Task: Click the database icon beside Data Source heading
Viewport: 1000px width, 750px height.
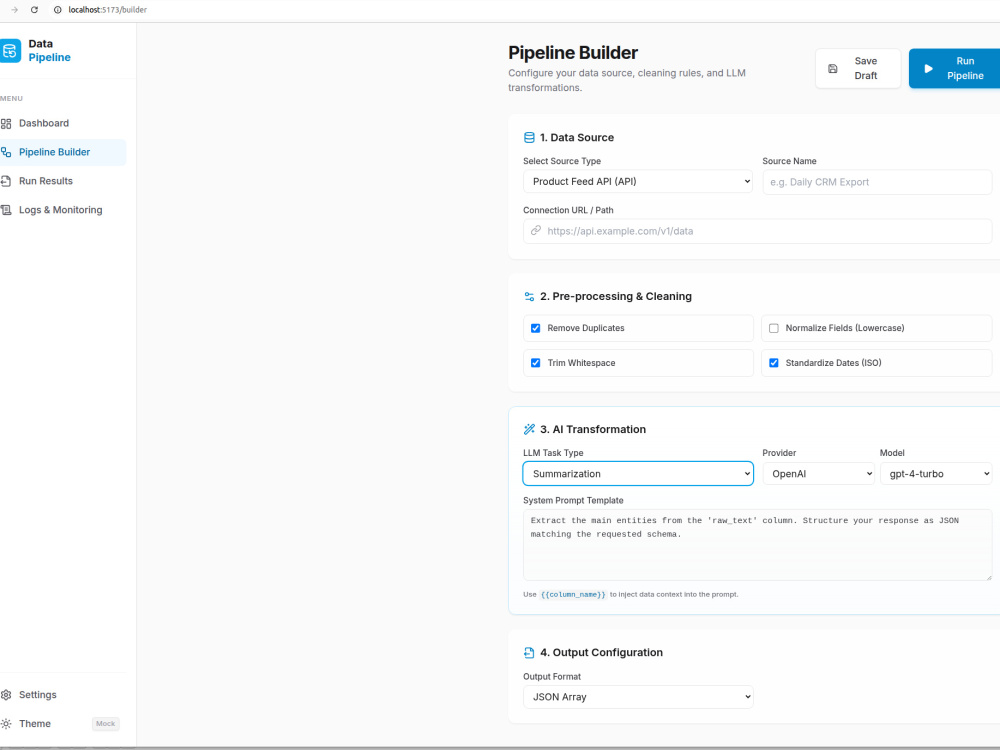Action: pyautogui.click(x=529, y=138)
